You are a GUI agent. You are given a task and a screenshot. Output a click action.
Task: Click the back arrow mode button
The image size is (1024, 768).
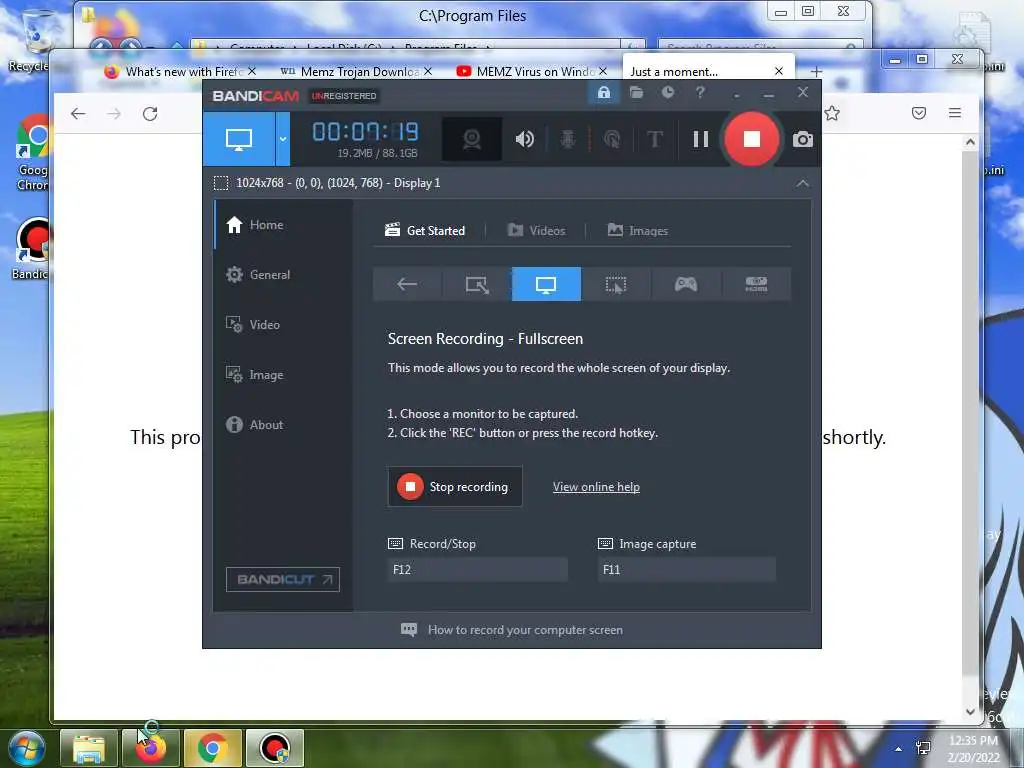407,284
